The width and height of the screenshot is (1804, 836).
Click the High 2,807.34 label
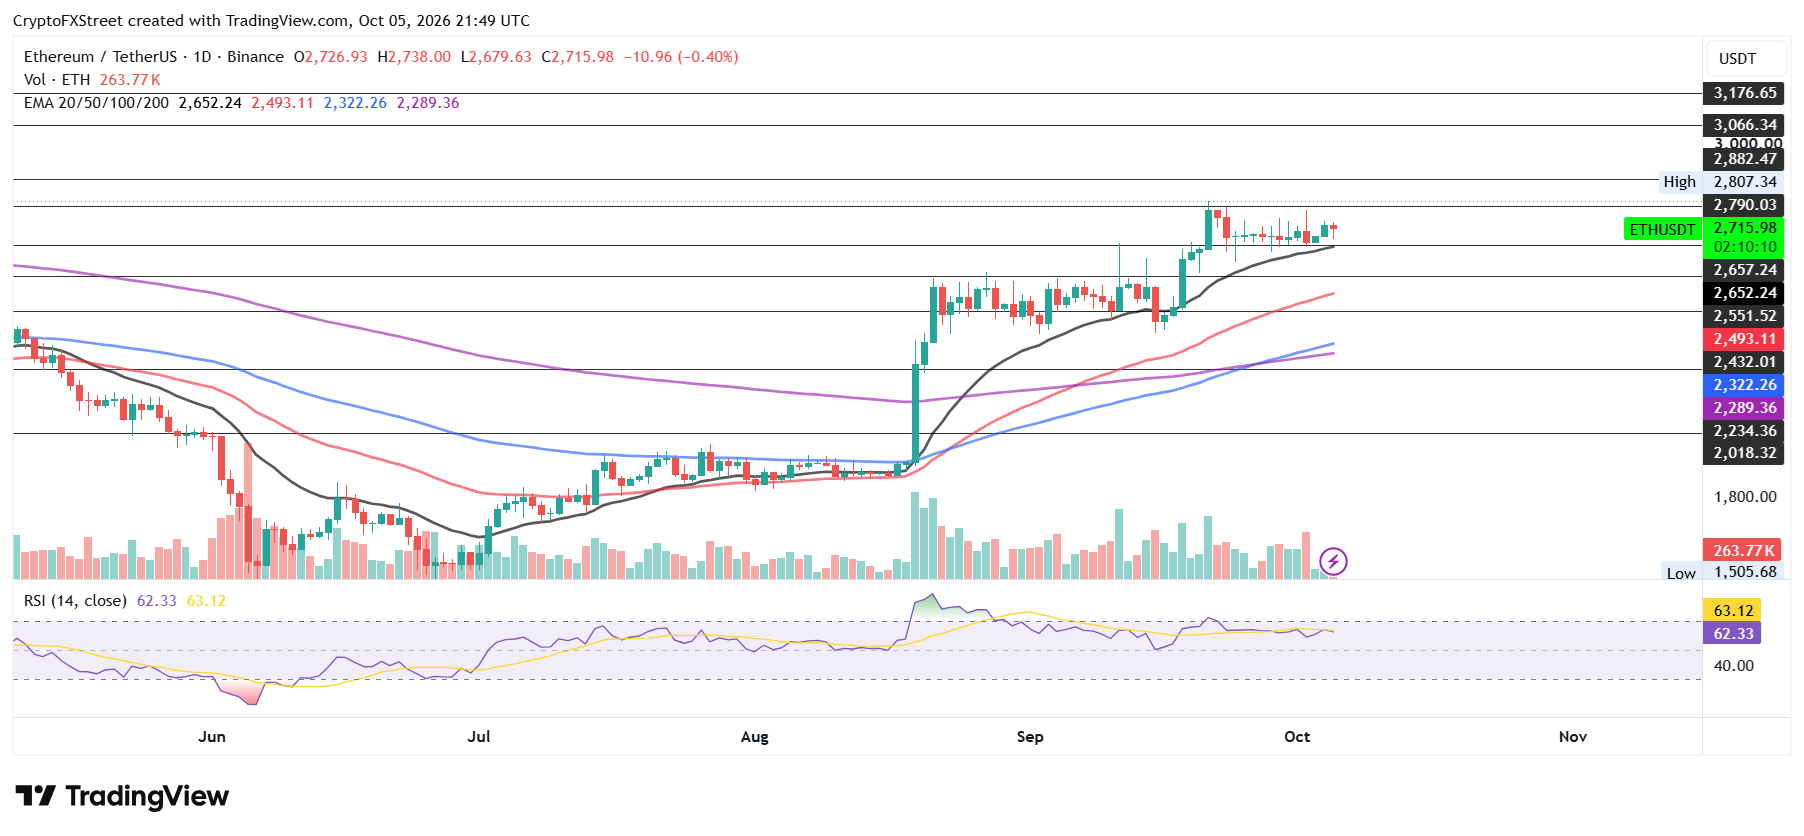pos(1720,182)
